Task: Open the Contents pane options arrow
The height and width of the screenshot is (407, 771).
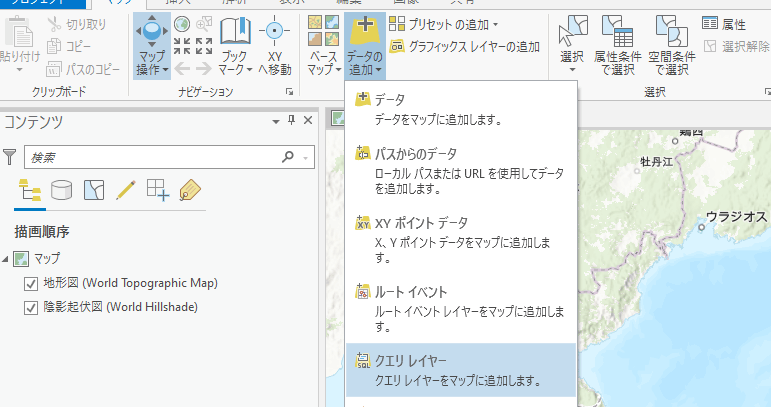Action: (x=276, y=121)
